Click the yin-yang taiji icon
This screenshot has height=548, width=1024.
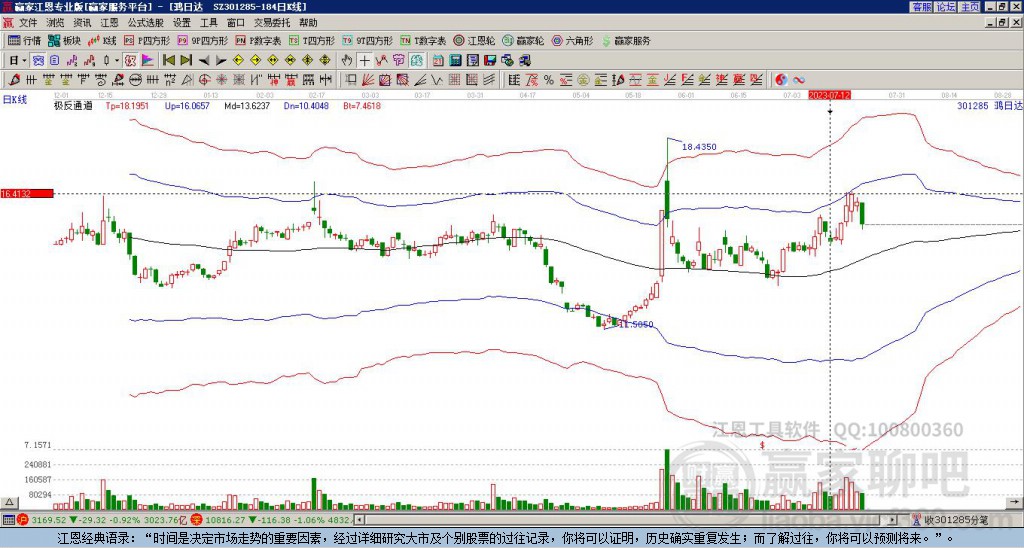coord(780,80)
